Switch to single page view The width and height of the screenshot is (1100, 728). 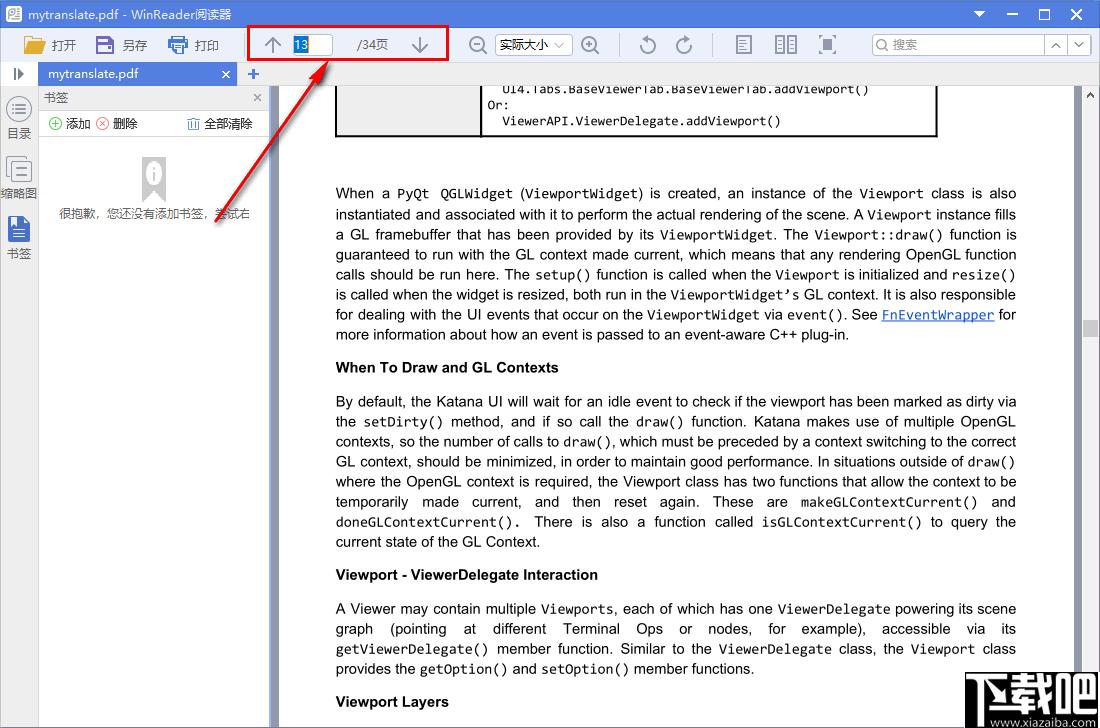tap(744, 45)
